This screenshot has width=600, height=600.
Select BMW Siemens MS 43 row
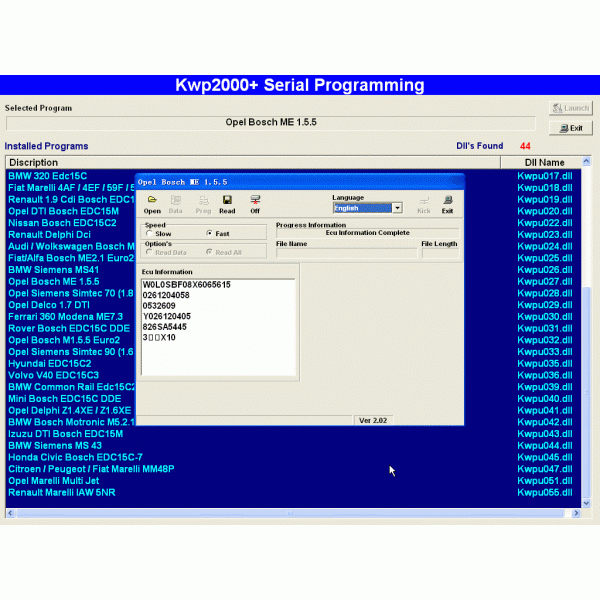tap(55, 446)
